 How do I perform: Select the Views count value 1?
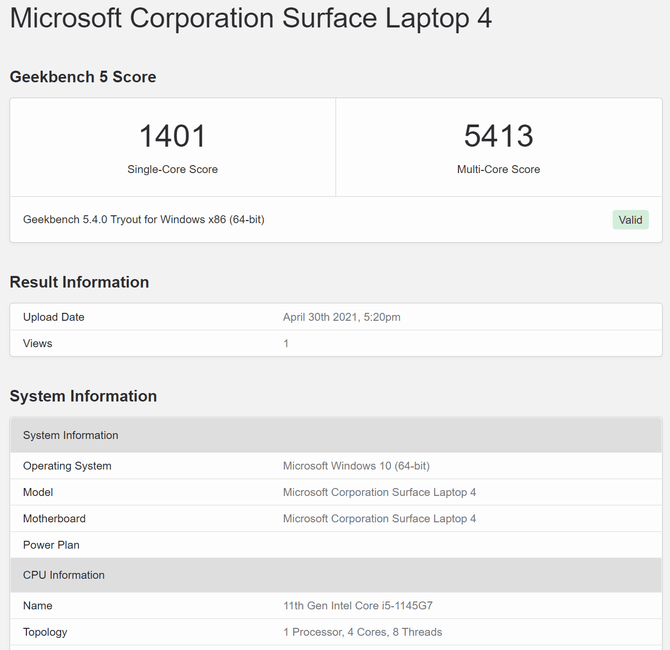[286, 344]
